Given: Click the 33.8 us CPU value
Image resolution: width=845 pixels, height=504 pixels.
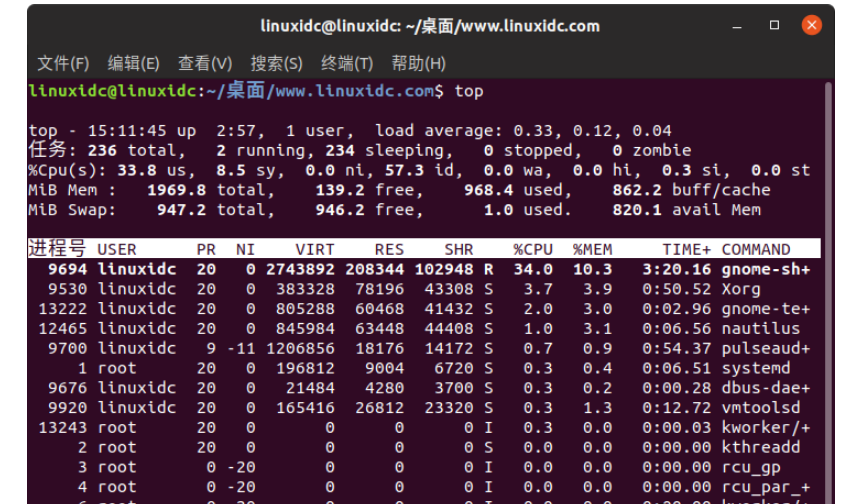Looking at the screenshot, I should [137, 170].
